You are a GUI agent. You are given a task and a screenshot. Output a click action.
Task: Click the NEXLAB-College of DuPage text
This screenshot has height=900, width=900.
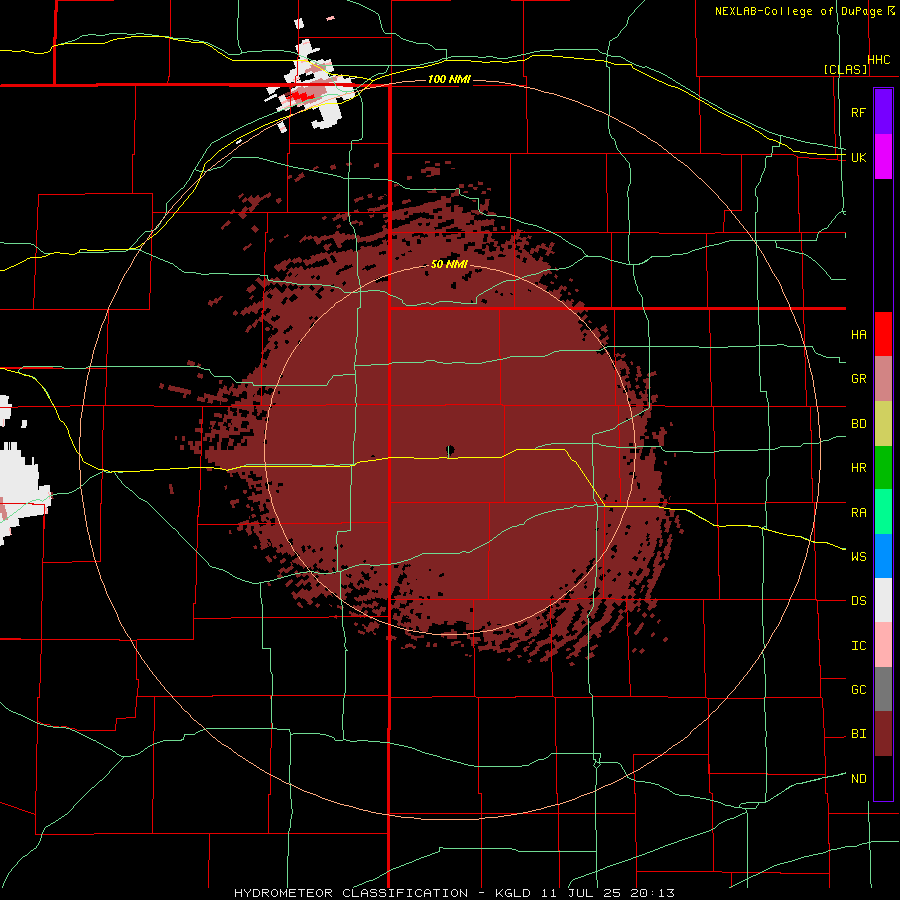click(798, 11)
